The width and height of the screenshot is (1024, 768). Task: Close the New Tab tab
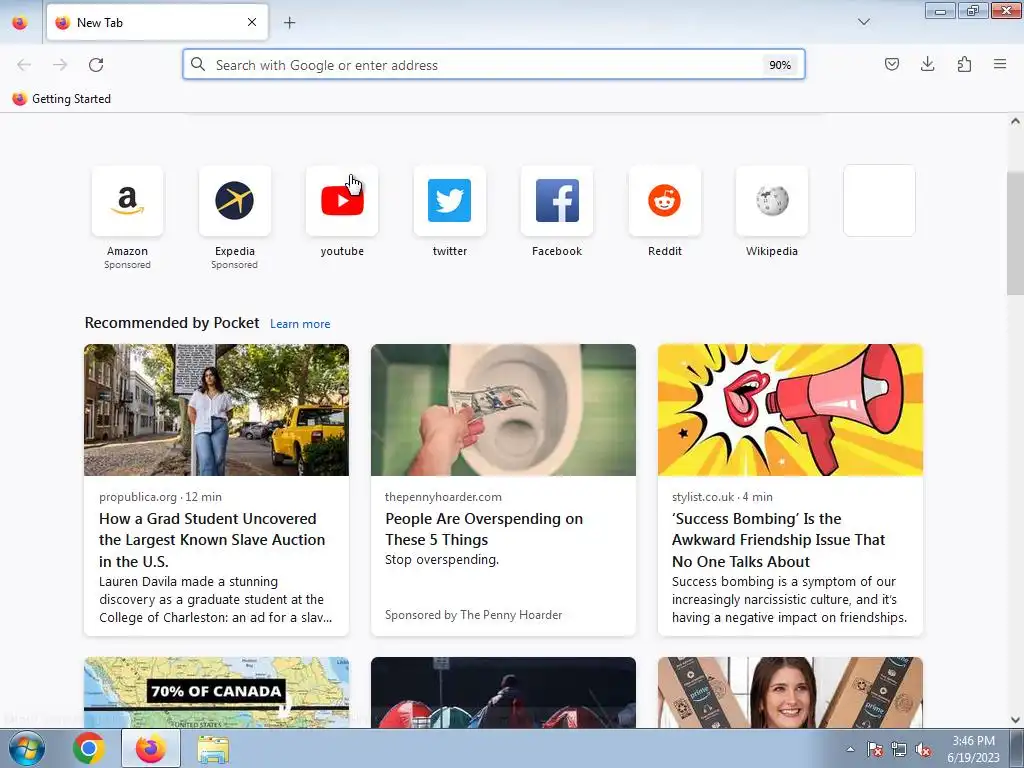(x=252, y=22)
